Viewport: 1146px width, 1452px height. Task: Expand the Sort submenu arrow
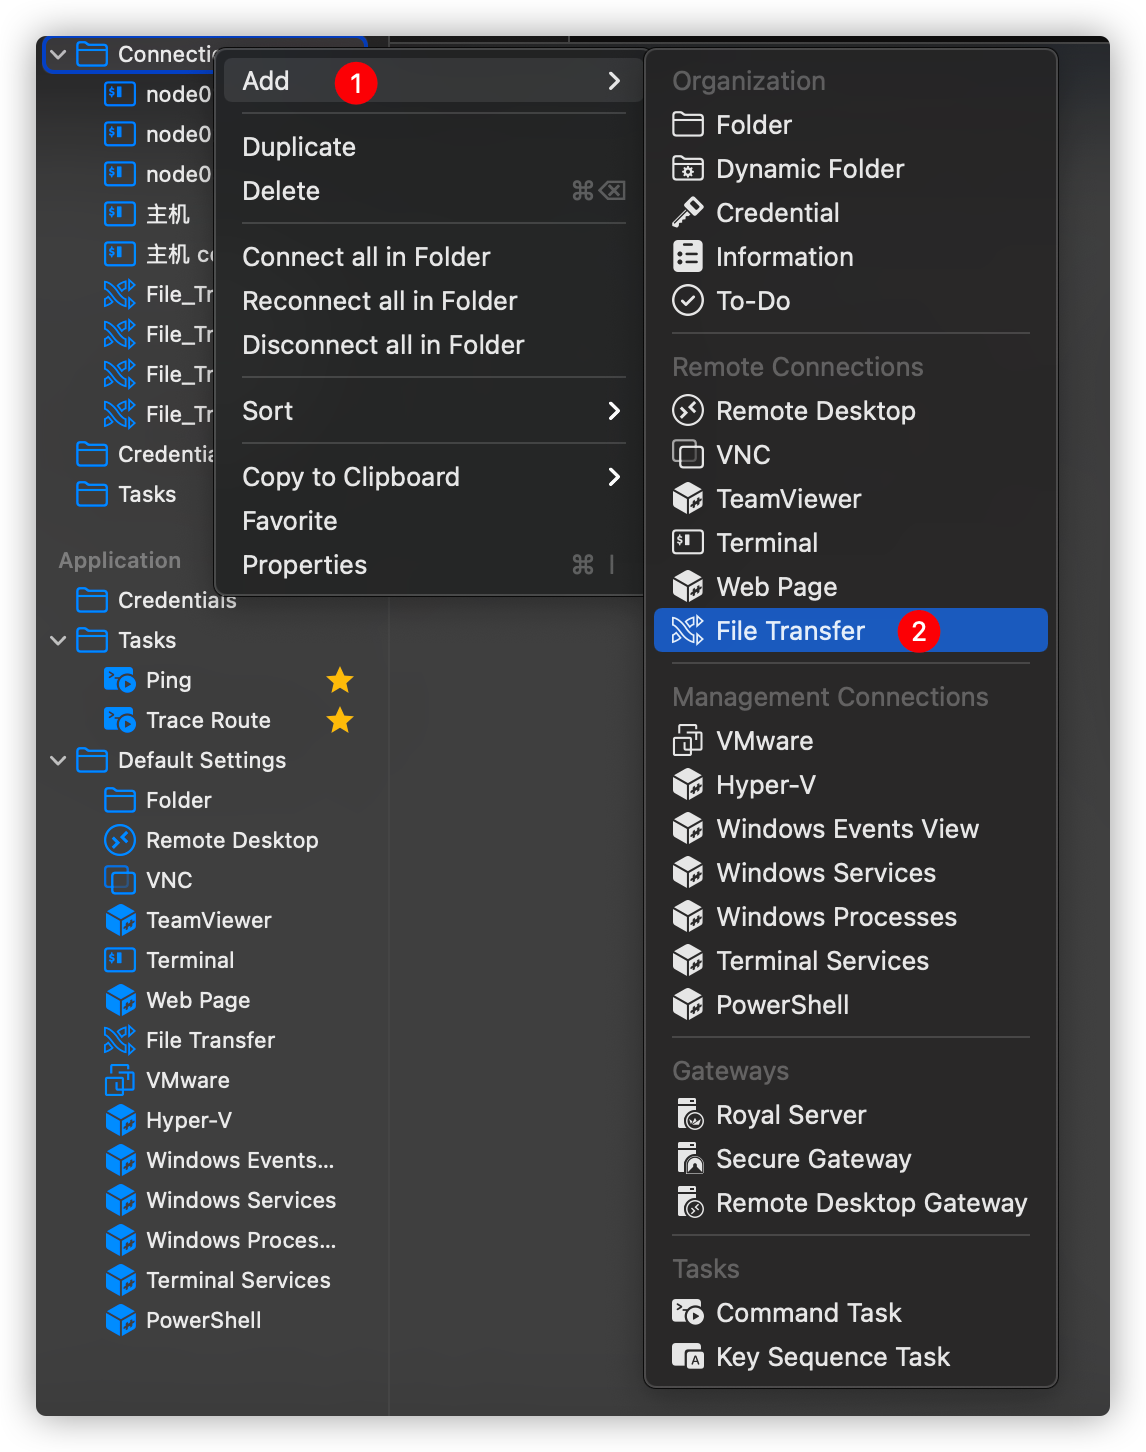[x=614, y=411]
